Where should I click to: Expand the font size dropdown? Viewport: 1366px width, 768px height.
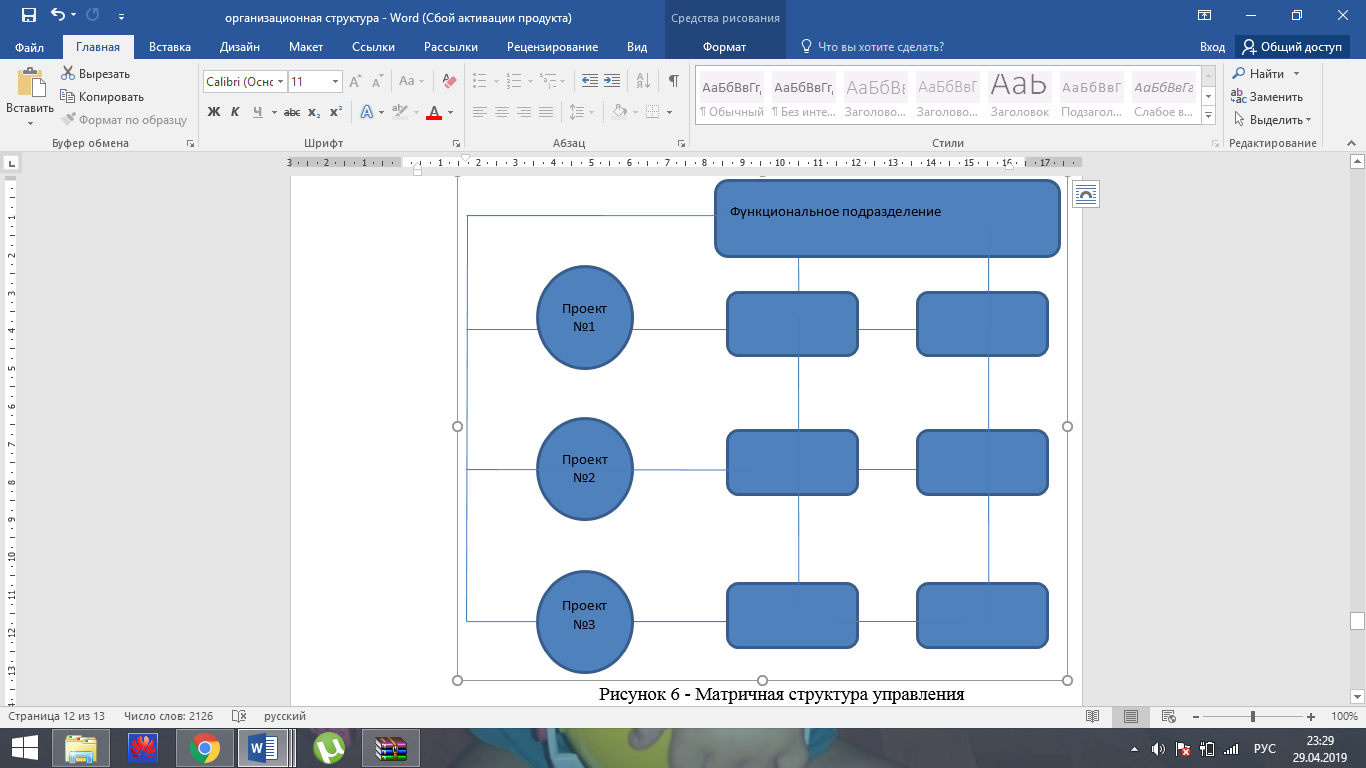tap(335, 82)
